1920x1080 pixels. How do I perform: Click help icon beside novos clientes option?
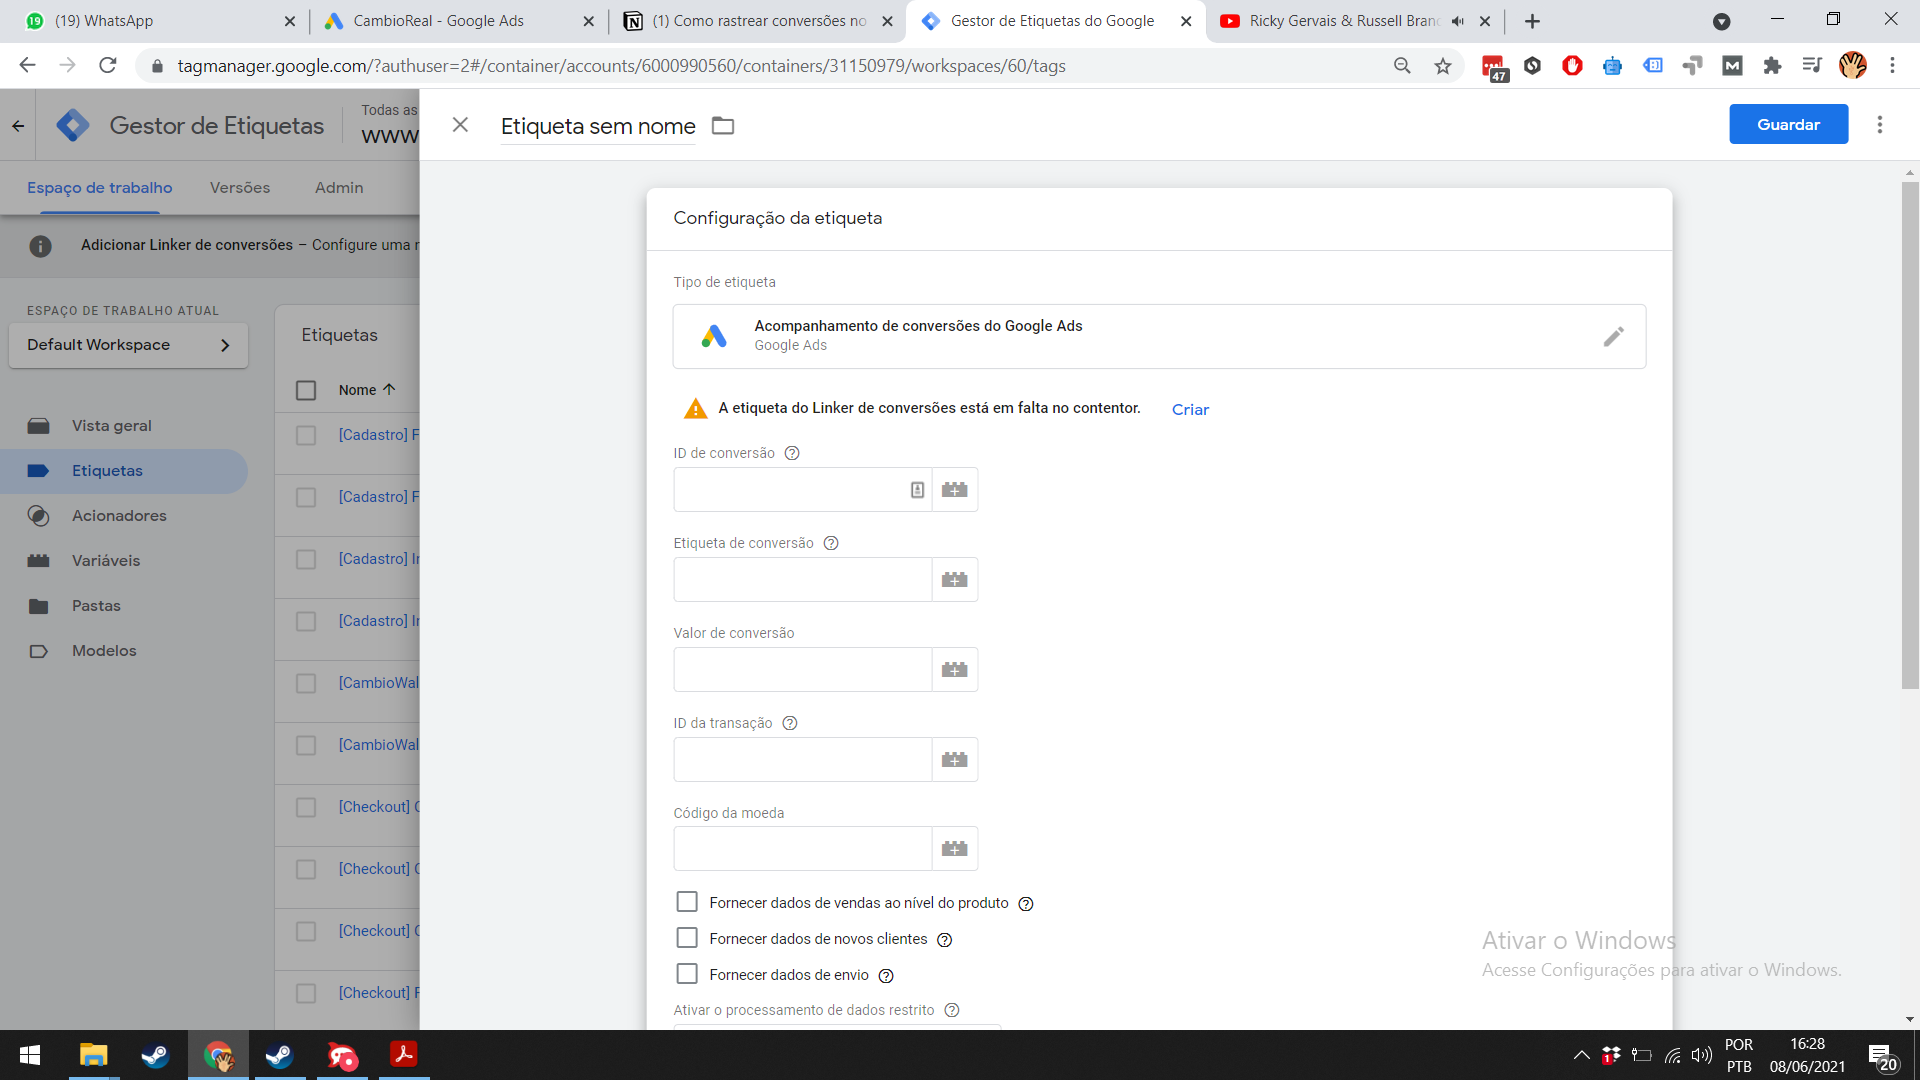[945, 940]
